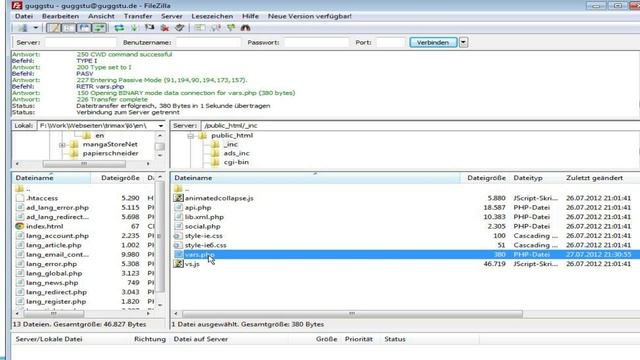The image size is (640, 360).
Task: Select papierschneider folder in local tree
Action: [110, 153]
